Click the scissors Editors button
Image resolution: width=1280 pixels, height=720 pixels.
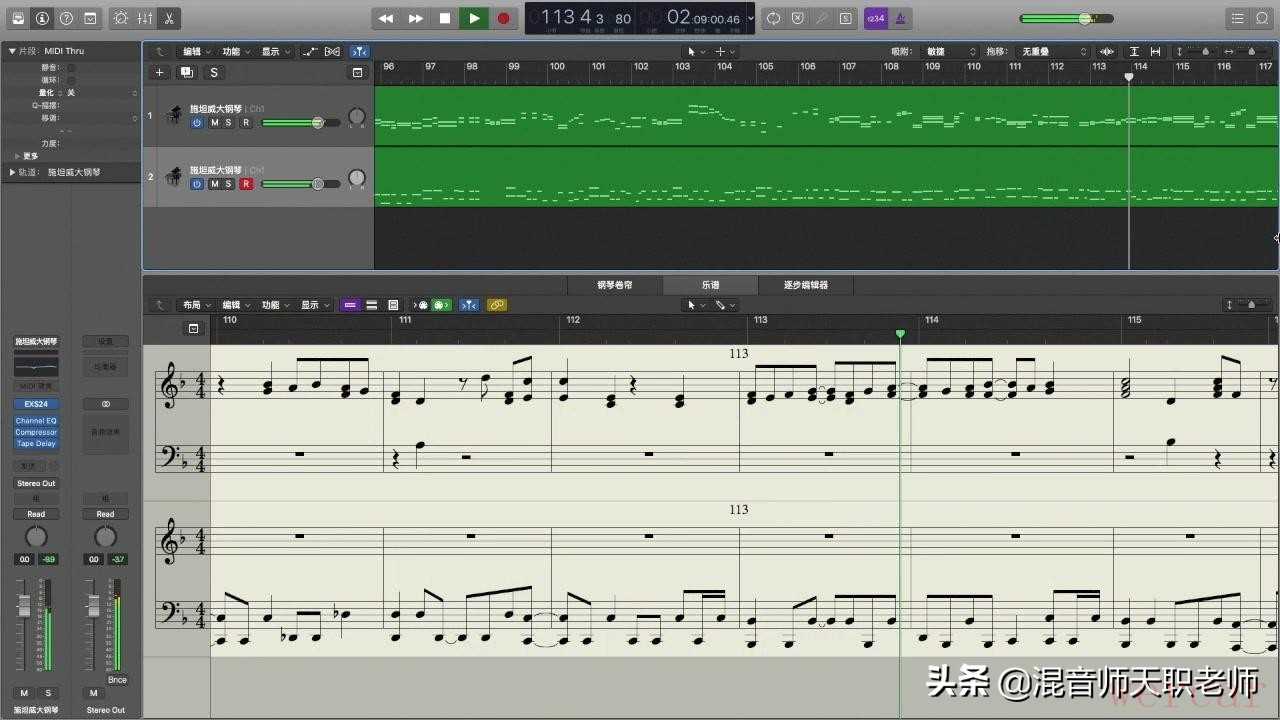click(x=169, y=18)
